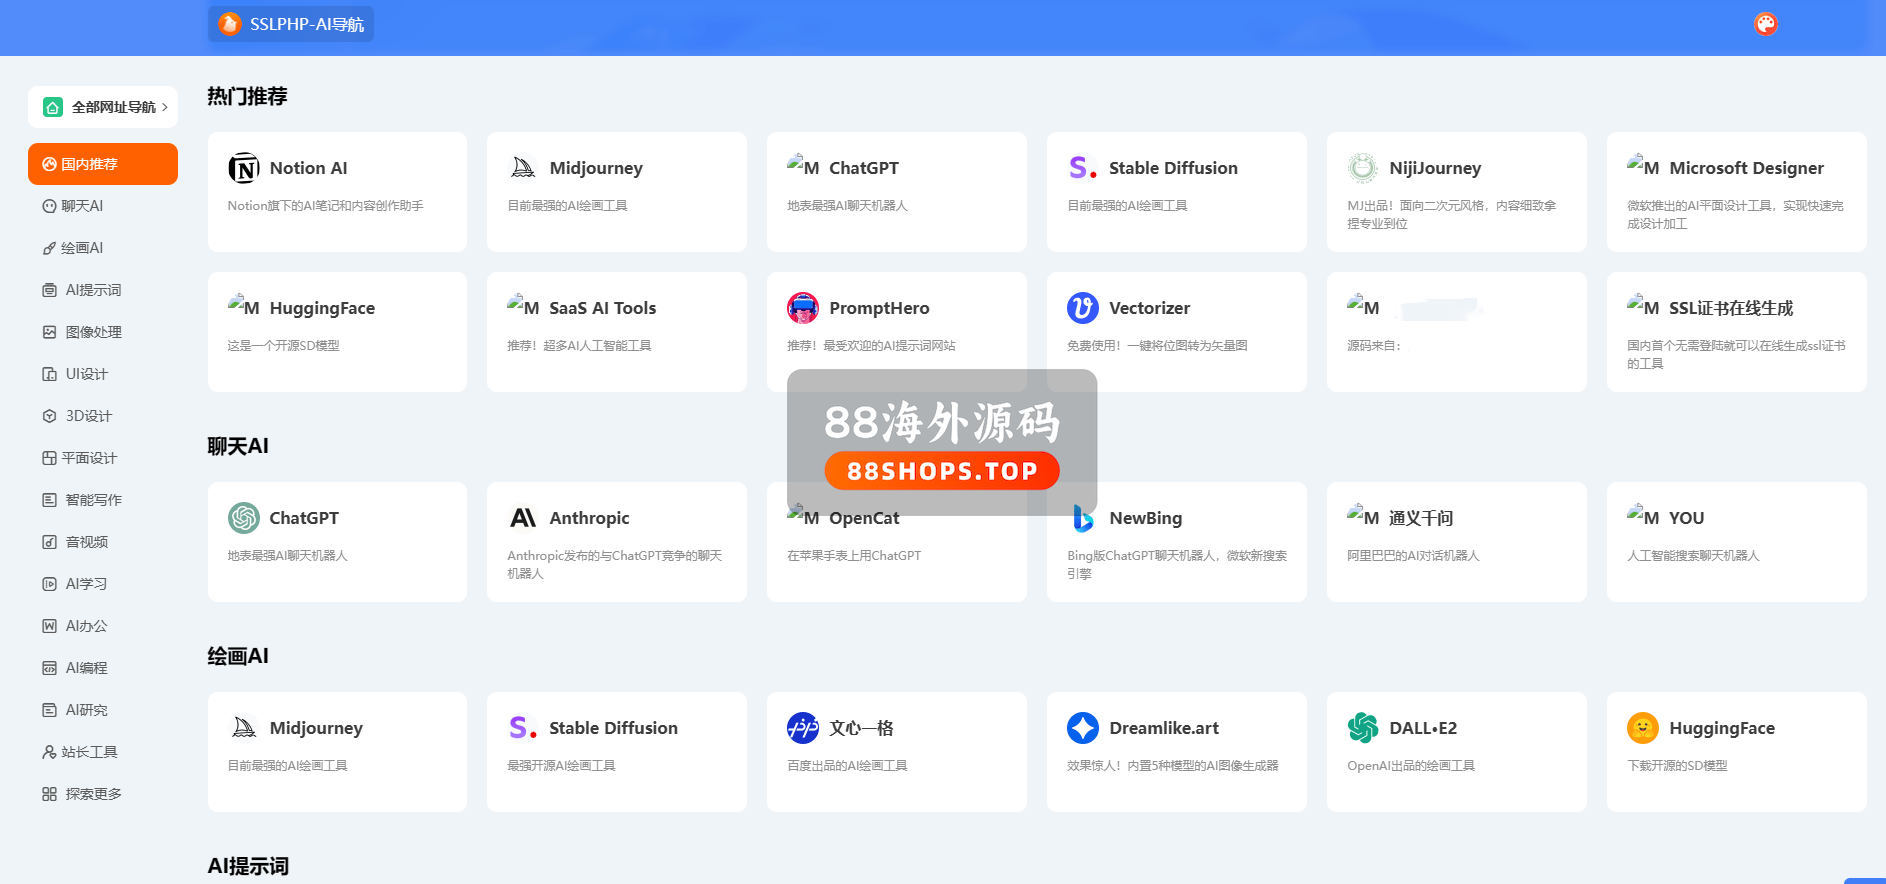Open the NijiJourney card title
This screenshot has width=1886, height=884.
click(x=1434, y=168)
